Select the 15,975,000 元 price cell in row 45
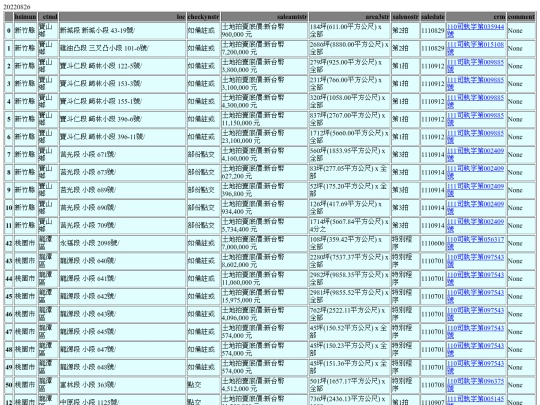540x405 pixels. [x=264, y=296]
